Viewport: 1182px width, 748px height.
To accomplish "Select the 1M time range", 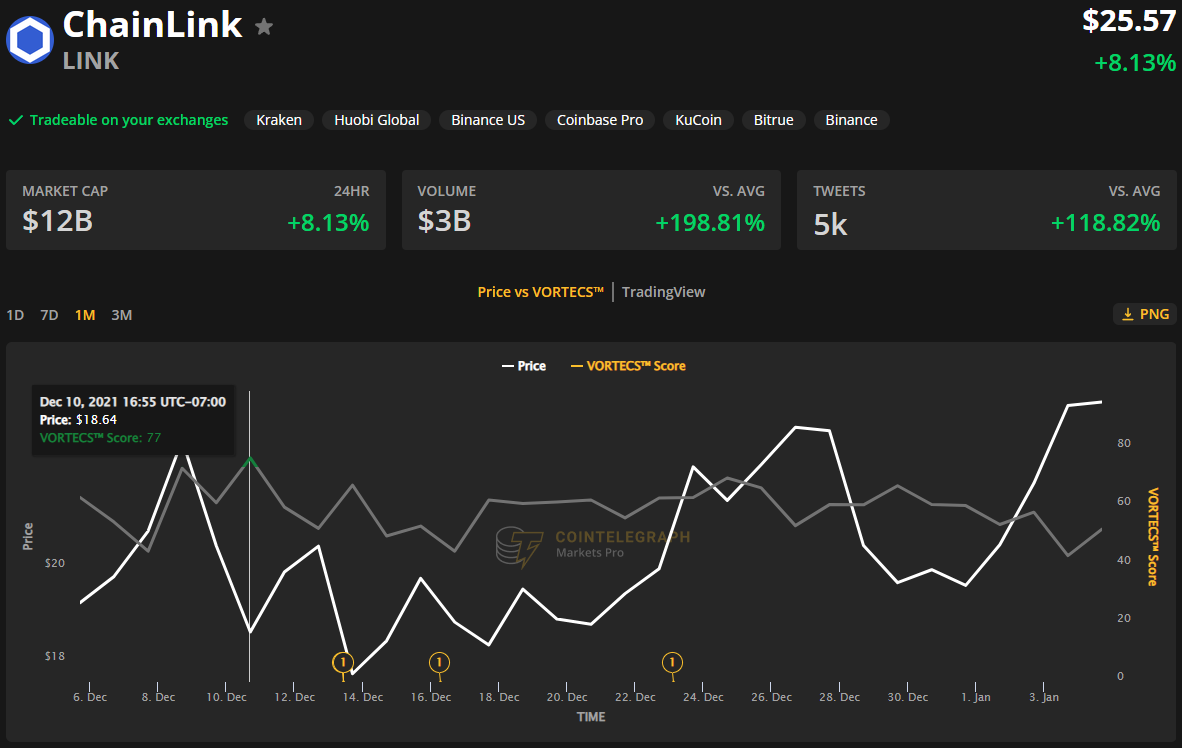I will click(x=85, y=315).
